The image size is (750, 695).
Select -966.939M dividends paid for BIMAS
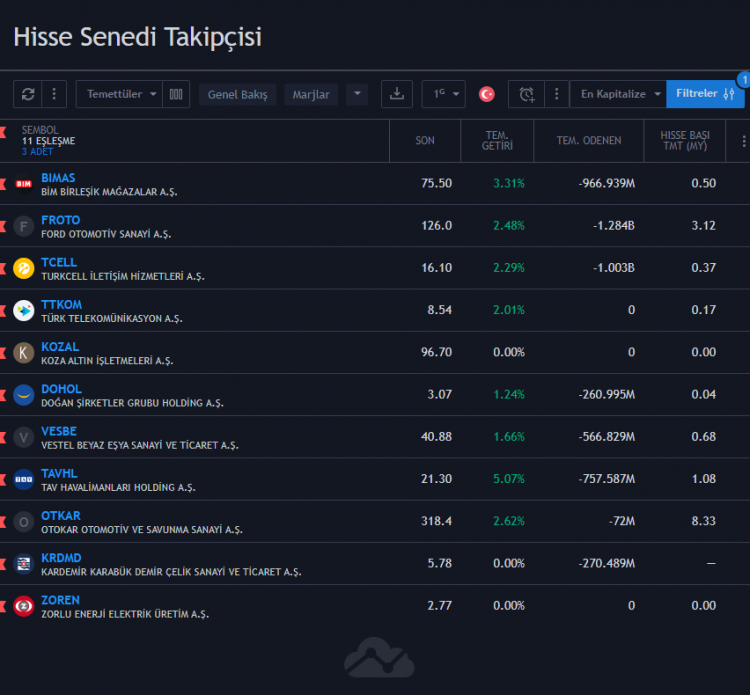pos(607,183)
